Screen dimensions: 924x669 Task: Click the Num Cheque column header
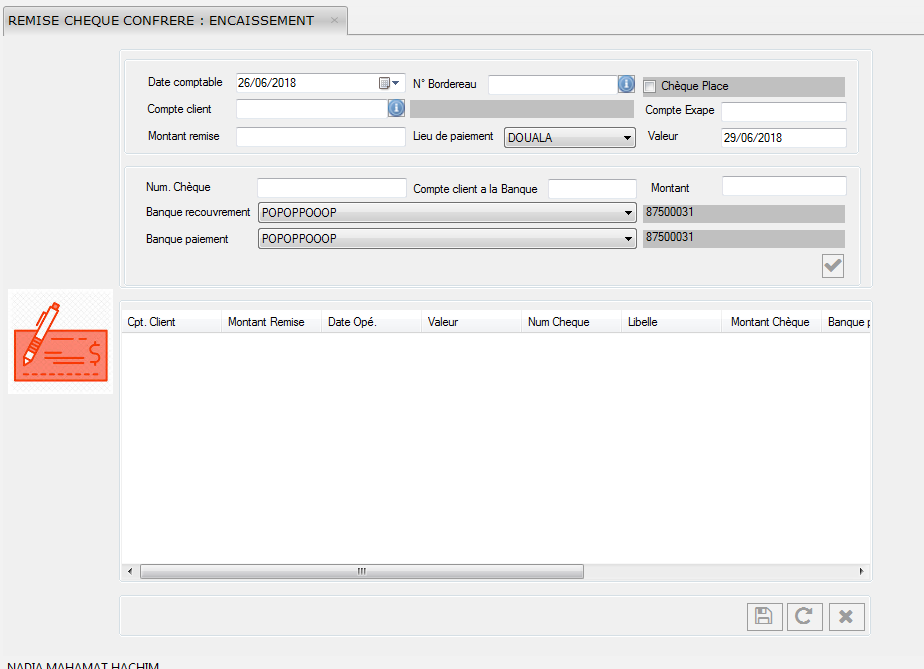pyautogui.click(x=558, y=322)
